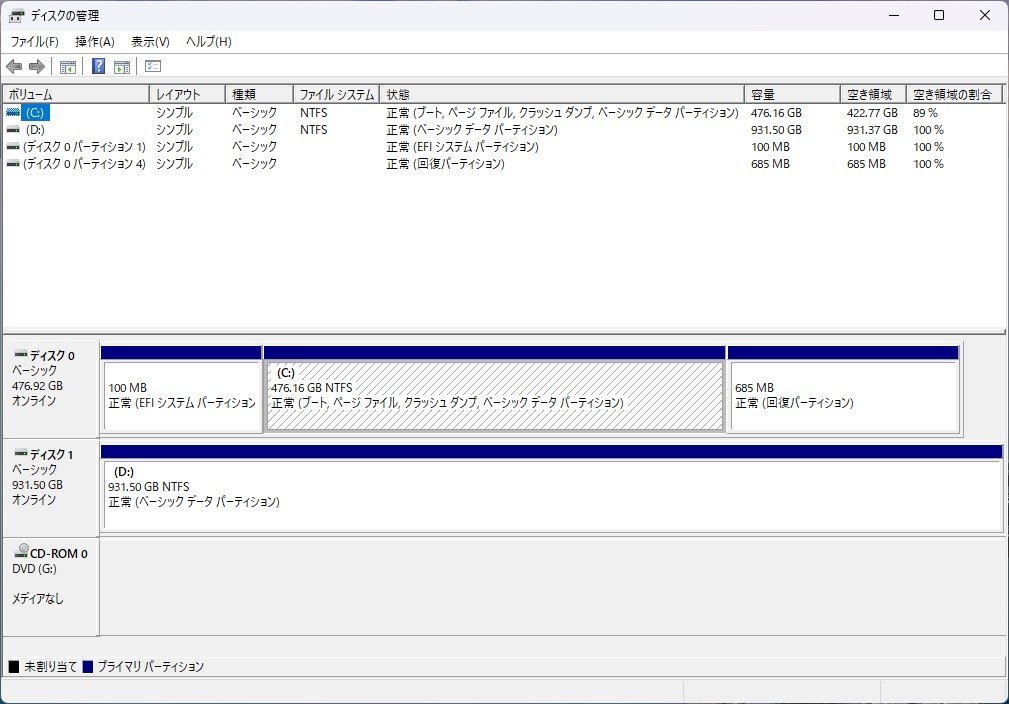Image resolution: width=1009 pixels, height=704 pixels.
Task: Sort by the 状態 column header
Action: click(x=562, y=95)
